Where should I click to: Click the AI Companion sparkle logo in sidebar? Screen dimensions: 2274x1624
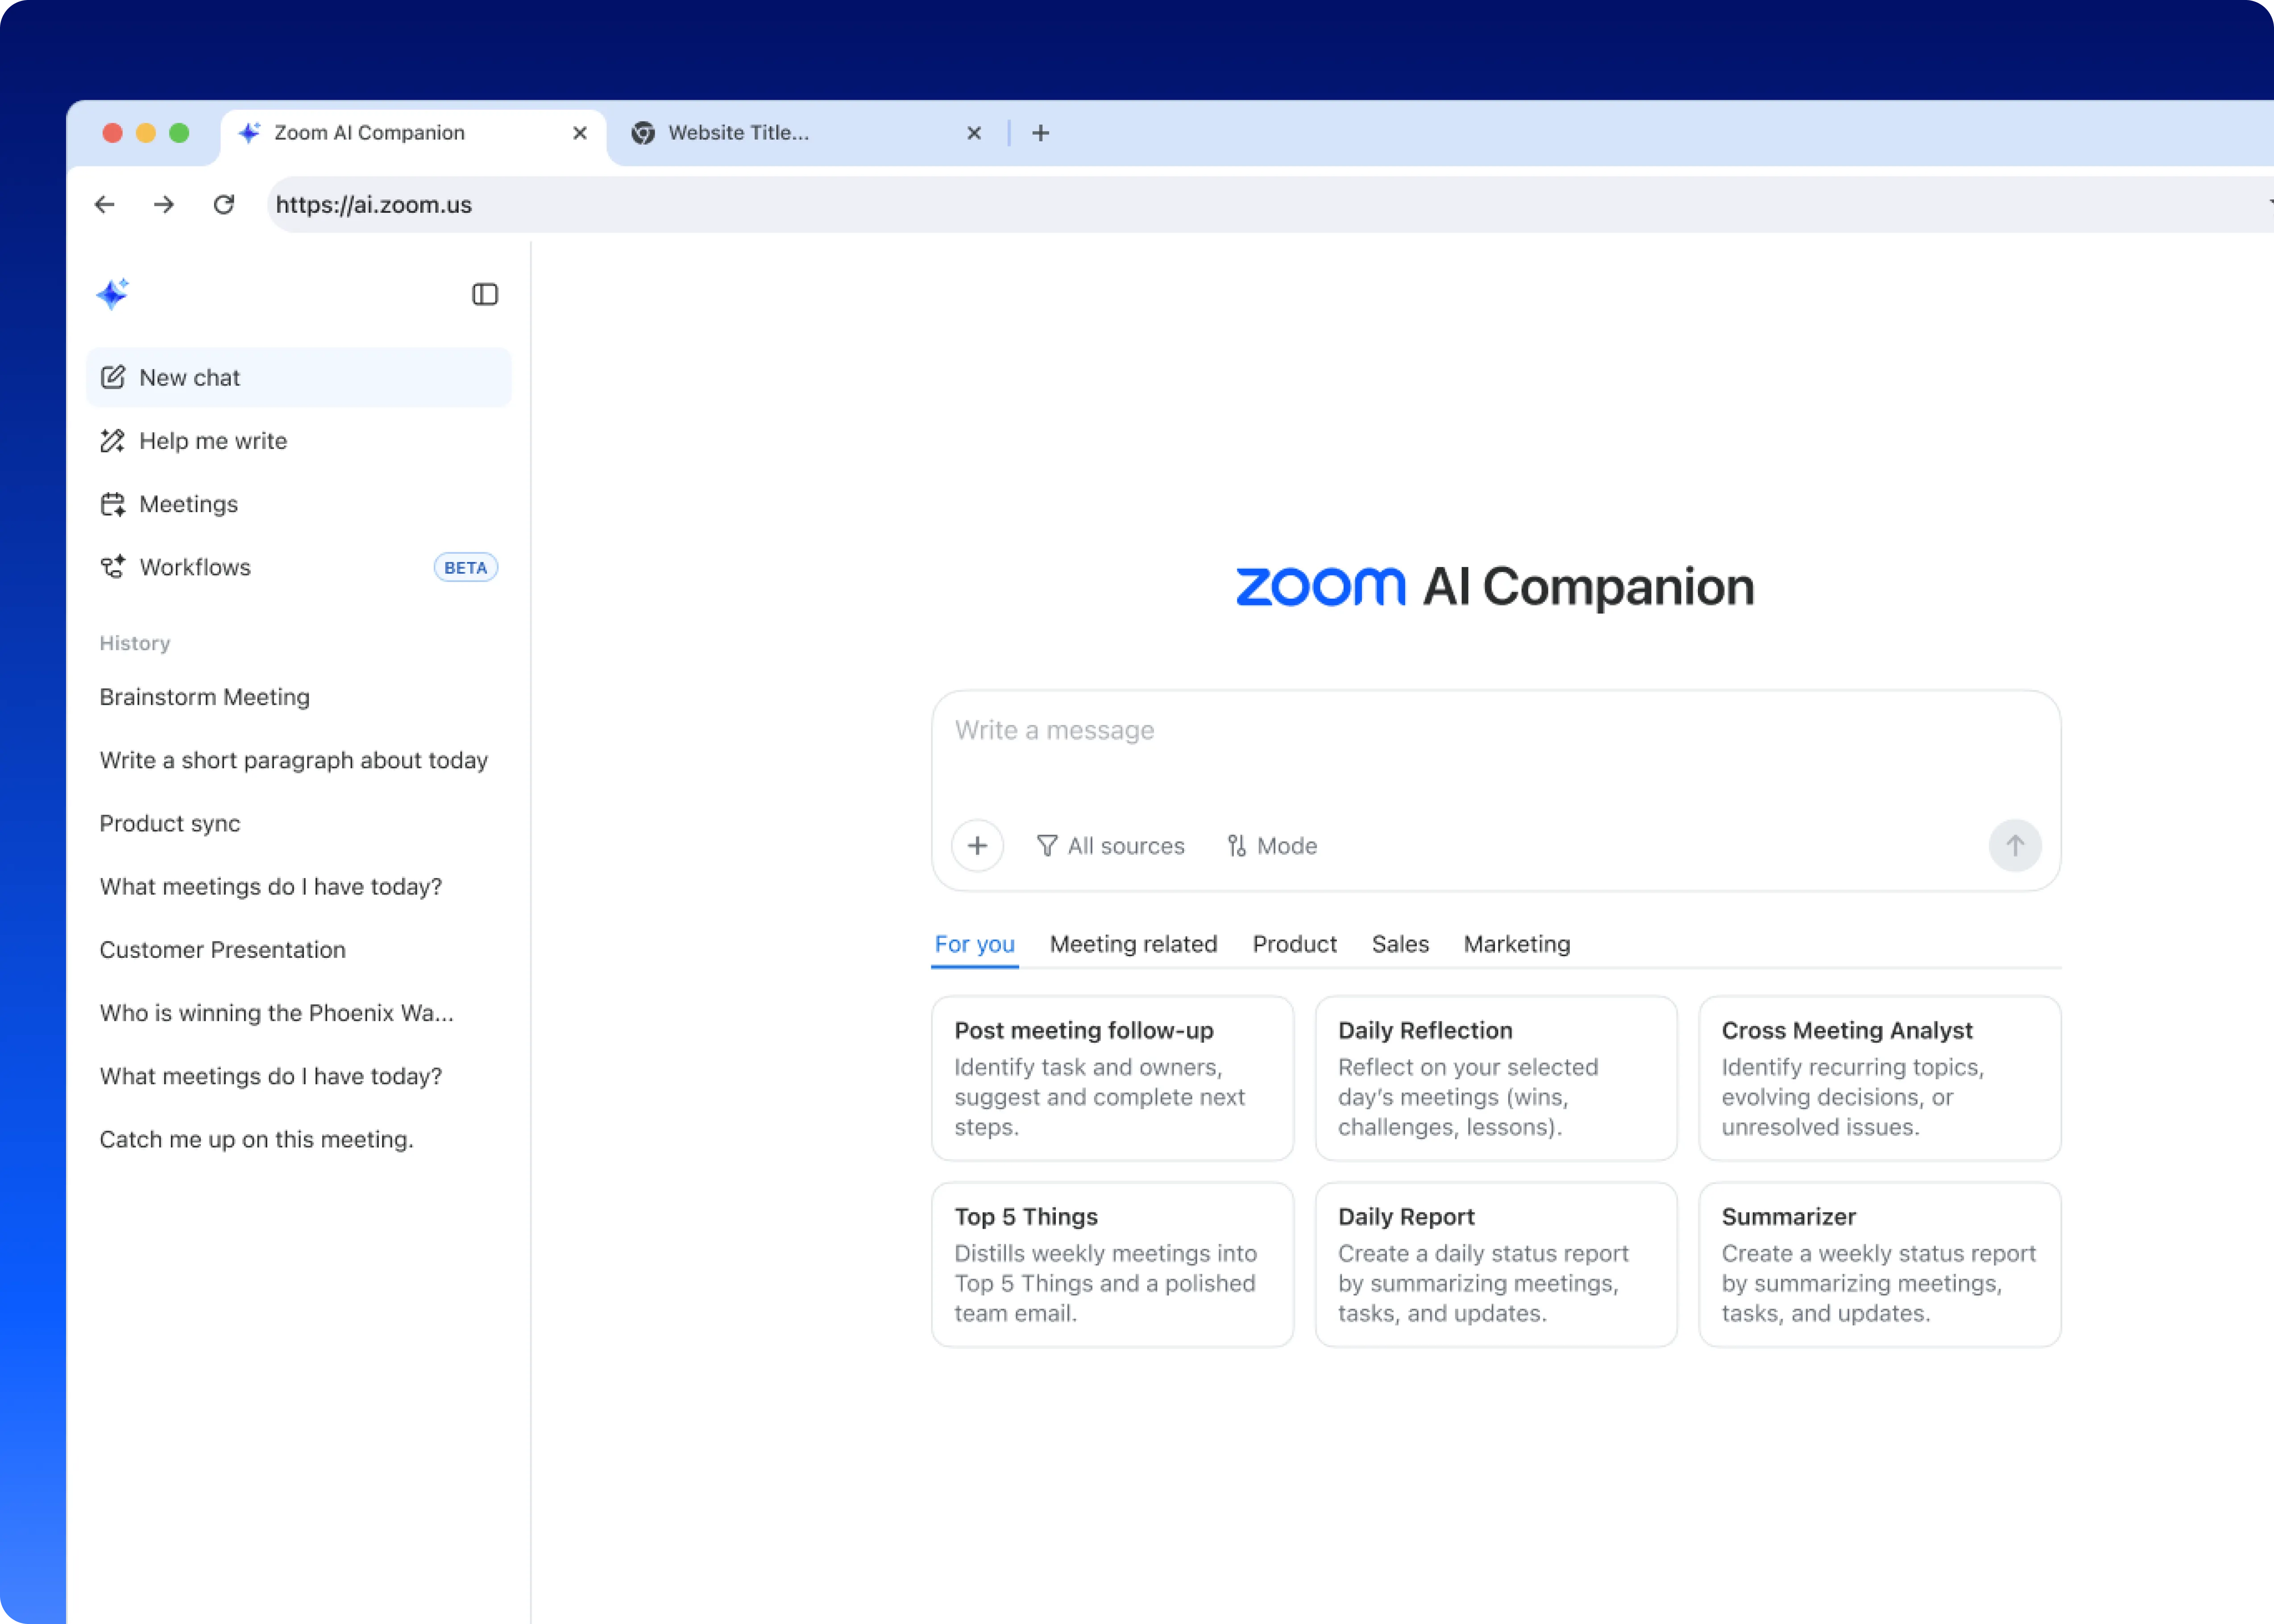(113, 294)
